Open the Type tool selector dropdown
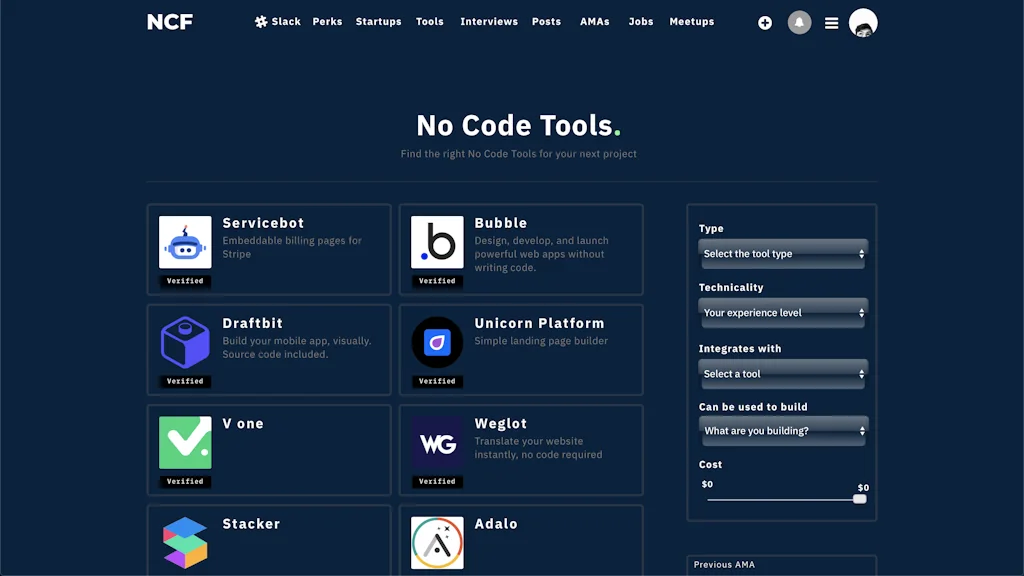The image size is (1024, 576). point(782,254)
